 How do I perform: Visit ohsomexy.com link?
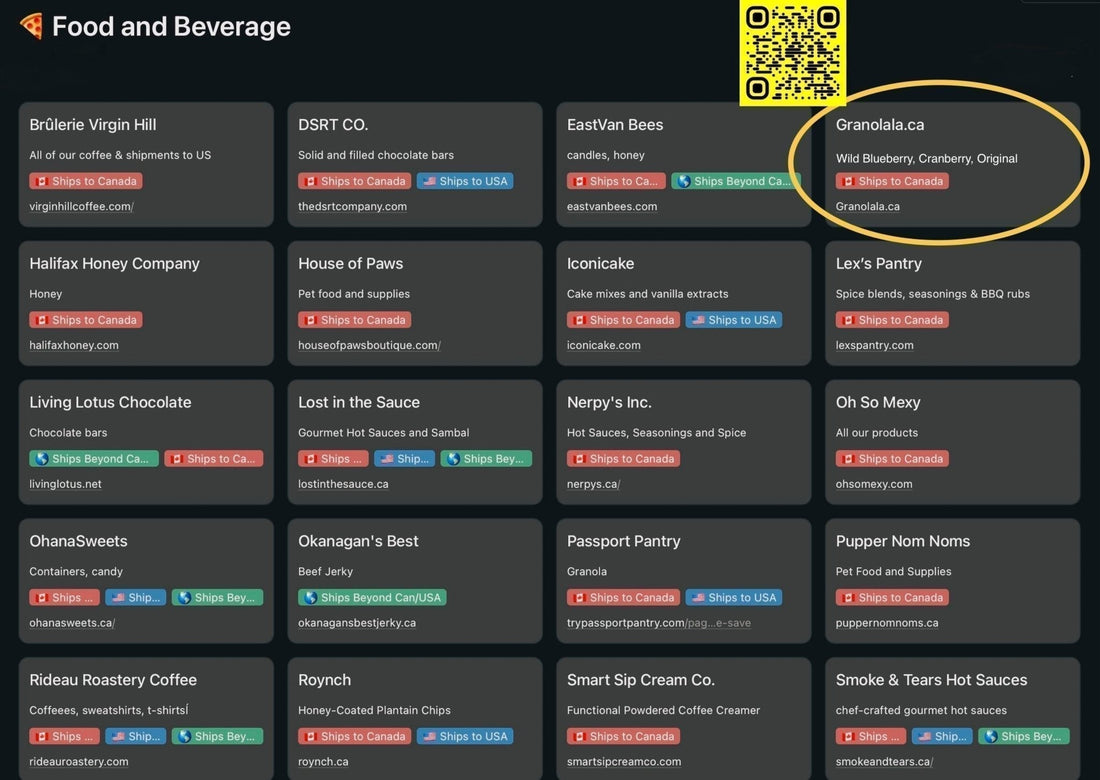click(873, 484)
